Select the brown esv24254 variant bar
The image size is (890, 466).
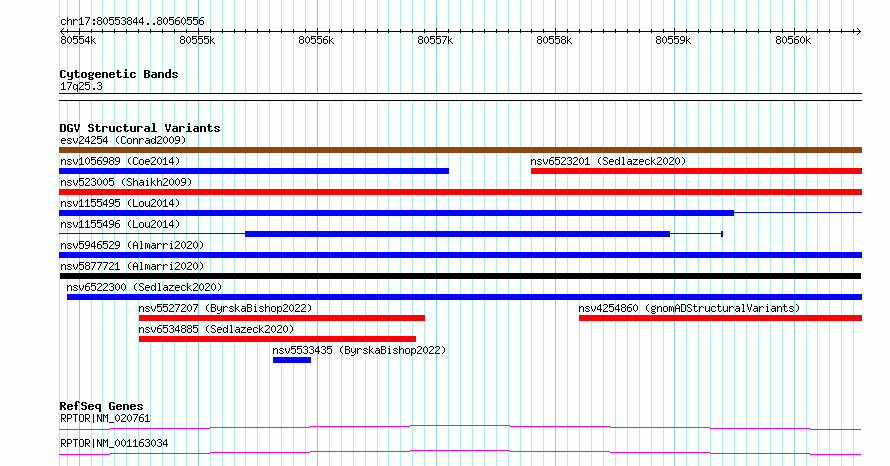coord(460,150)
